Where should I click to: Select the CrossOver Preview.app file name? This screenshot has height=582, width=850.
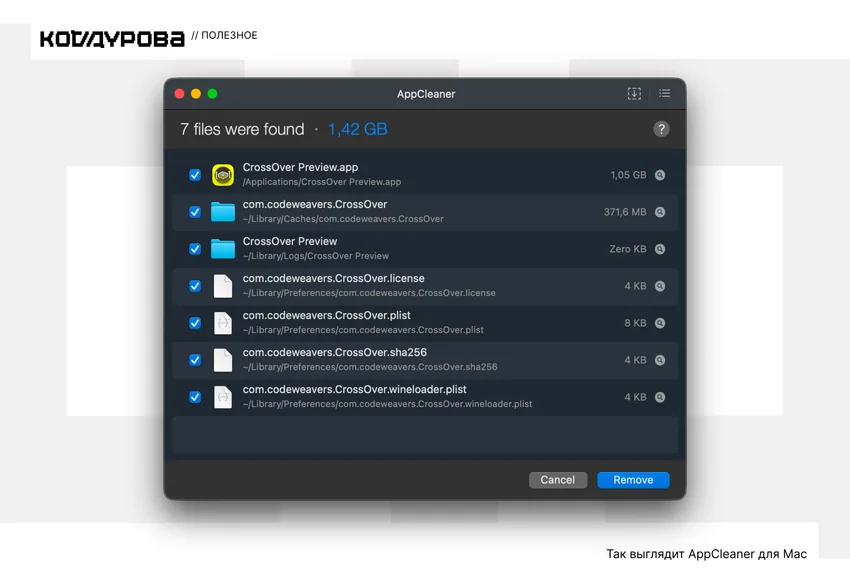tap(300, 167)
